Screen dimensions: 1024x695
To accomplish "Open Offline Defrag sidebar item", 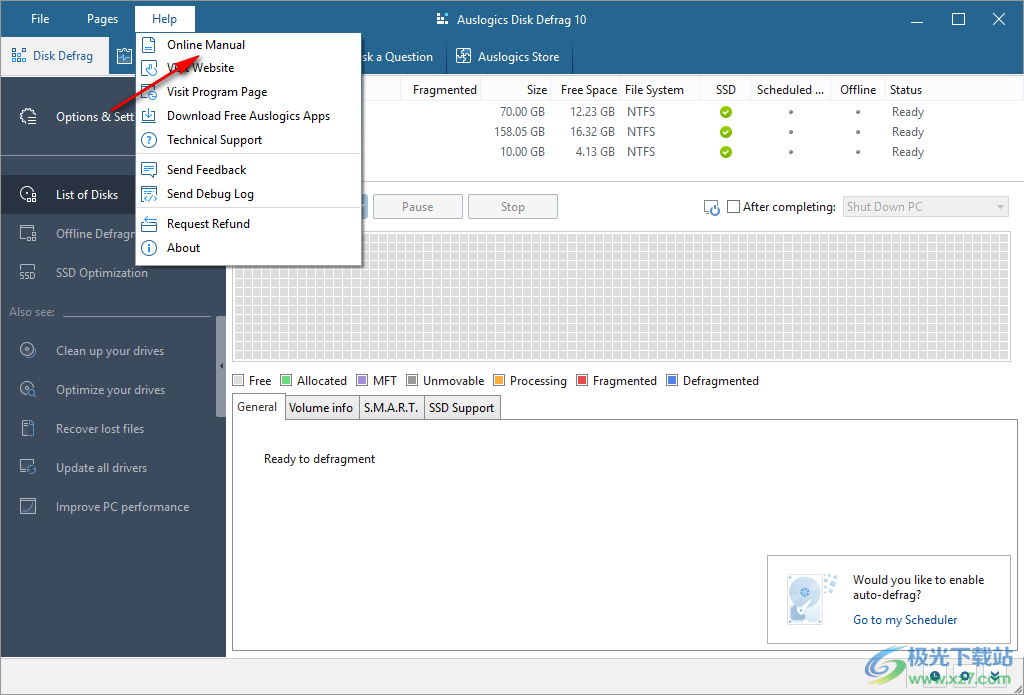I will coord(68,234).
